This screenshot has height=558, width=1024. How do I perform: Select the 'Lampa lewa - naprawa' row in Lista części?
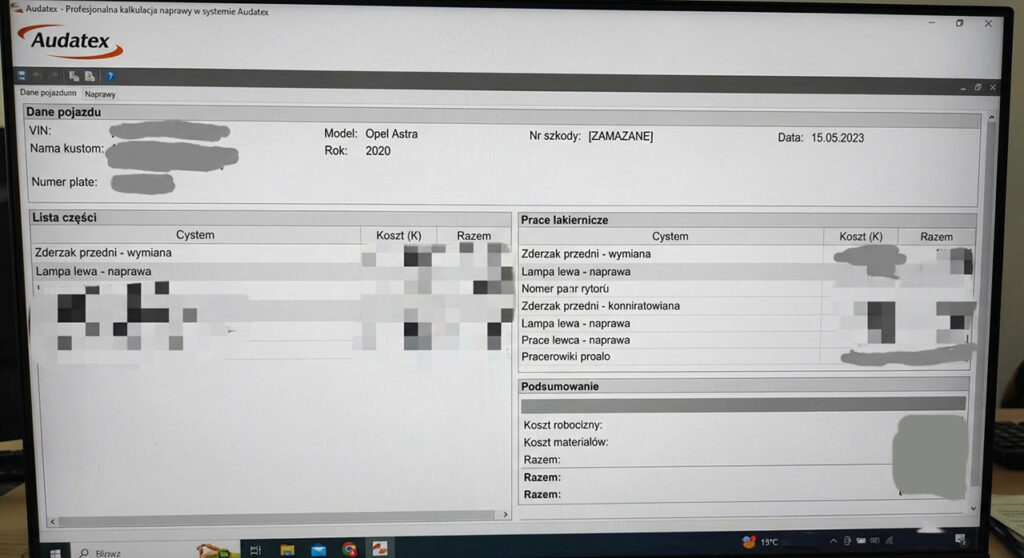(93, 271)
